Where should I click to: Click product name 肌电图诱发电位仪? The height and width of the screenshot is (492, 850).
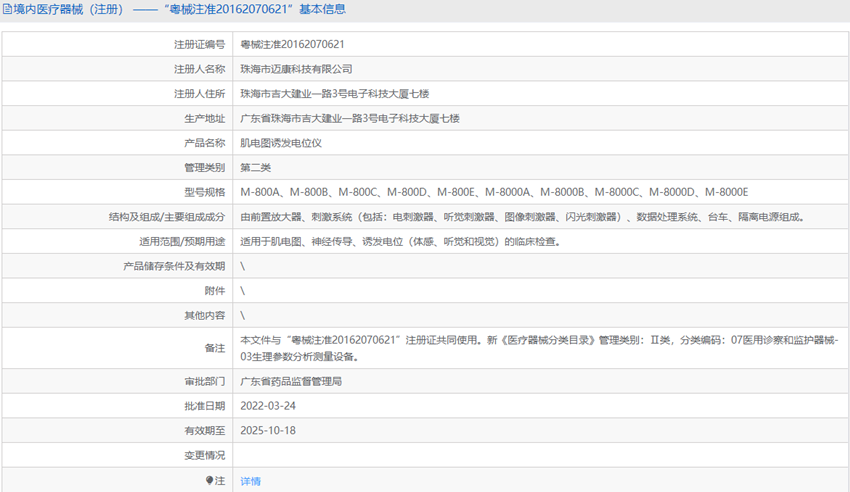point(281,143)
